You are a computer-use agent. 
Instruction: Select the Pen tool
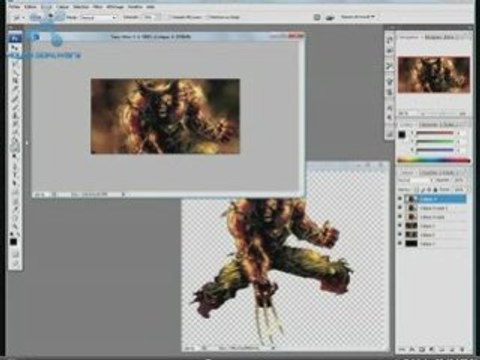click(x=15, y=166)
